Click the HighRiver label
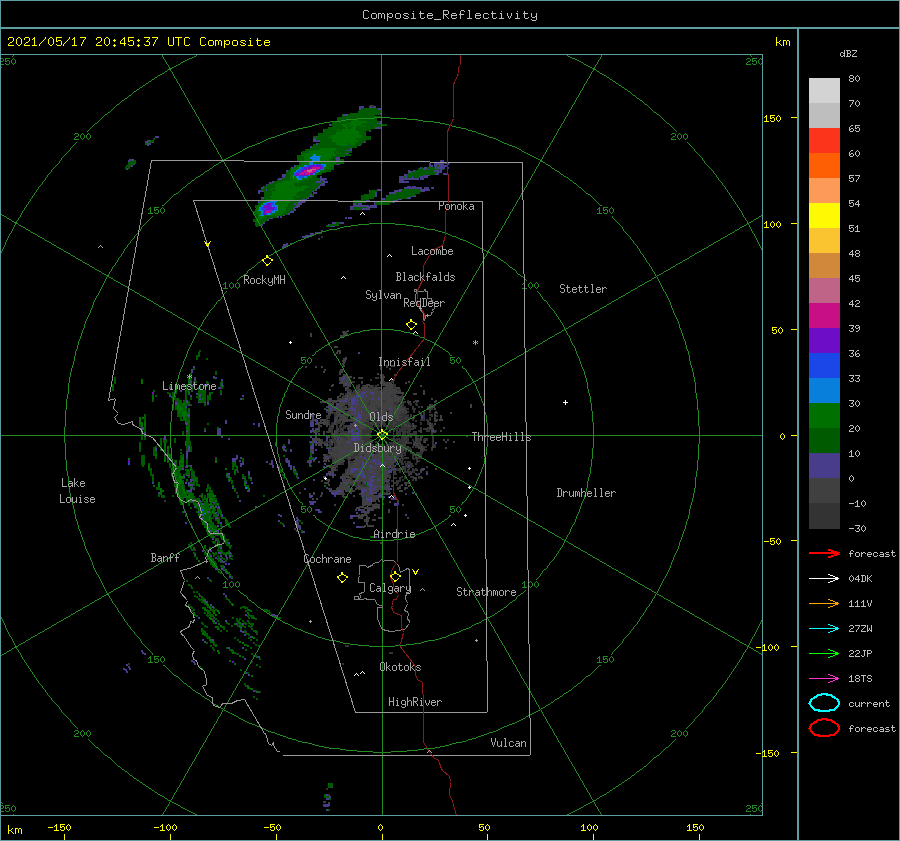 [x=415, y=702]
